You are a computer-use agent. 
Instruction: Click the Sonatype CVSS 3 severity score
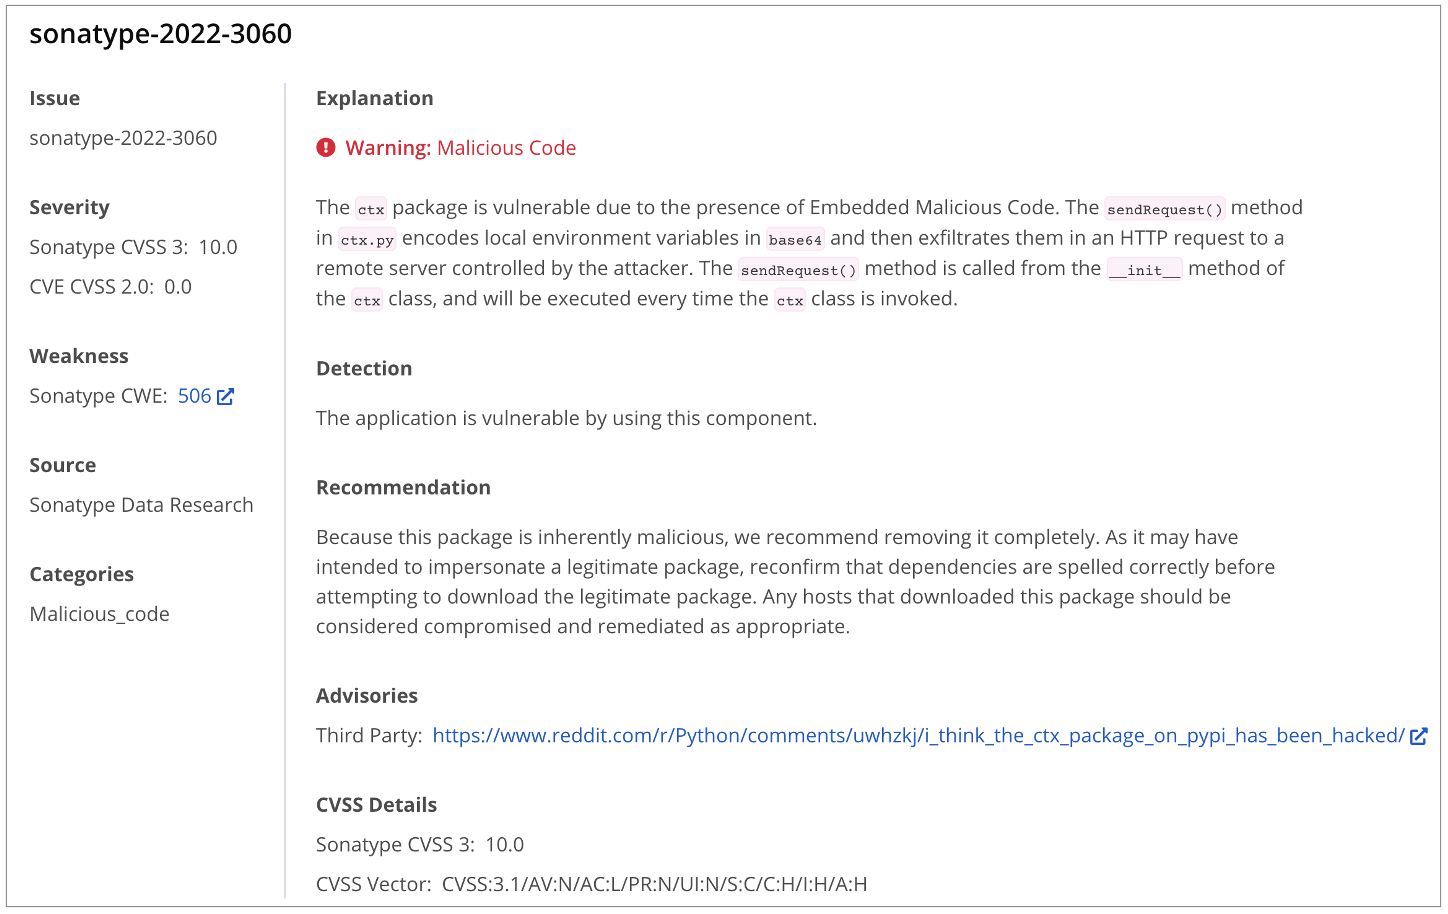(218, 247)
